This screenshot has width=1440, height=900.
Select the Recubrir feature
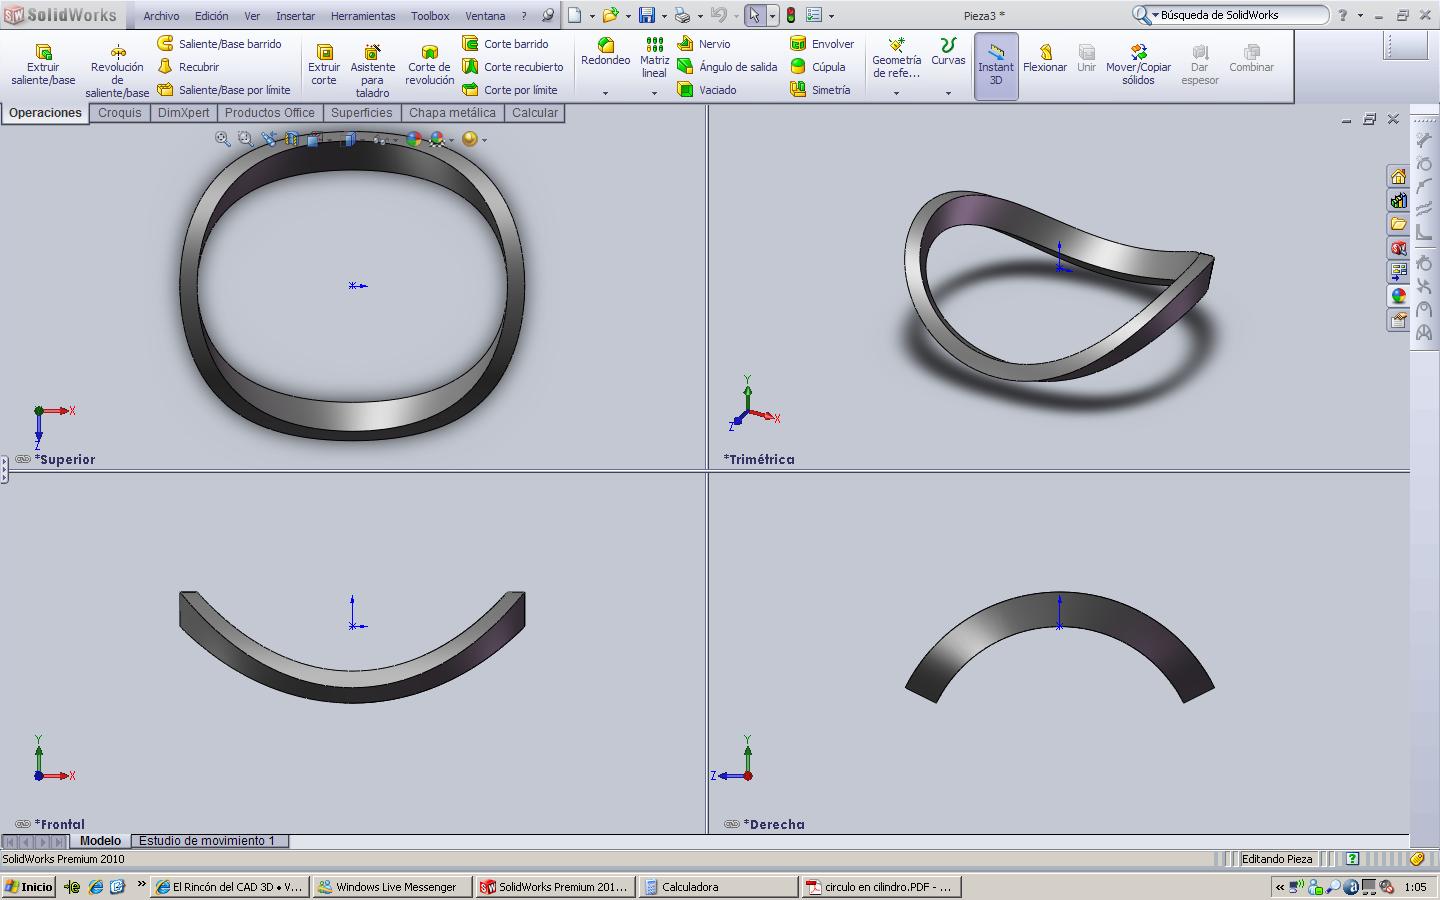pos(188,67)
